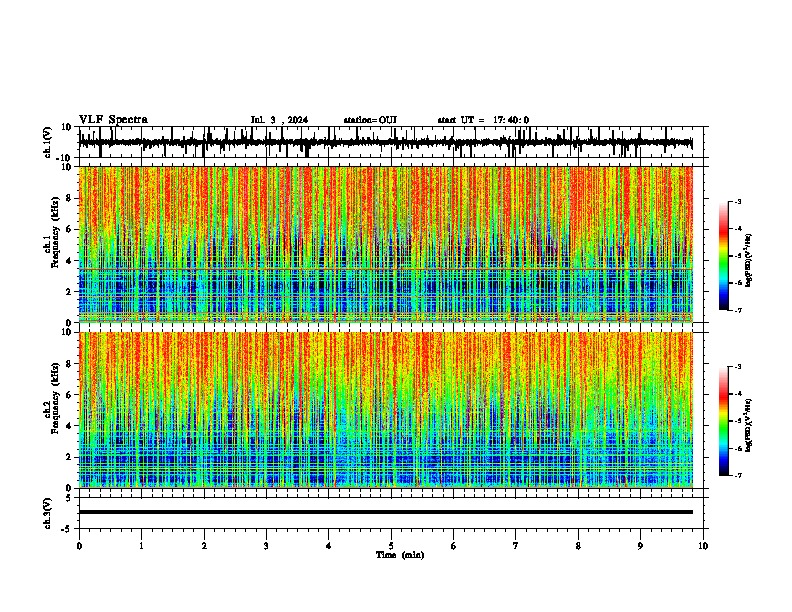Click the "7" tick on the time axis
The height and width of the screenshot is (612, 792).
click(516, 546)
